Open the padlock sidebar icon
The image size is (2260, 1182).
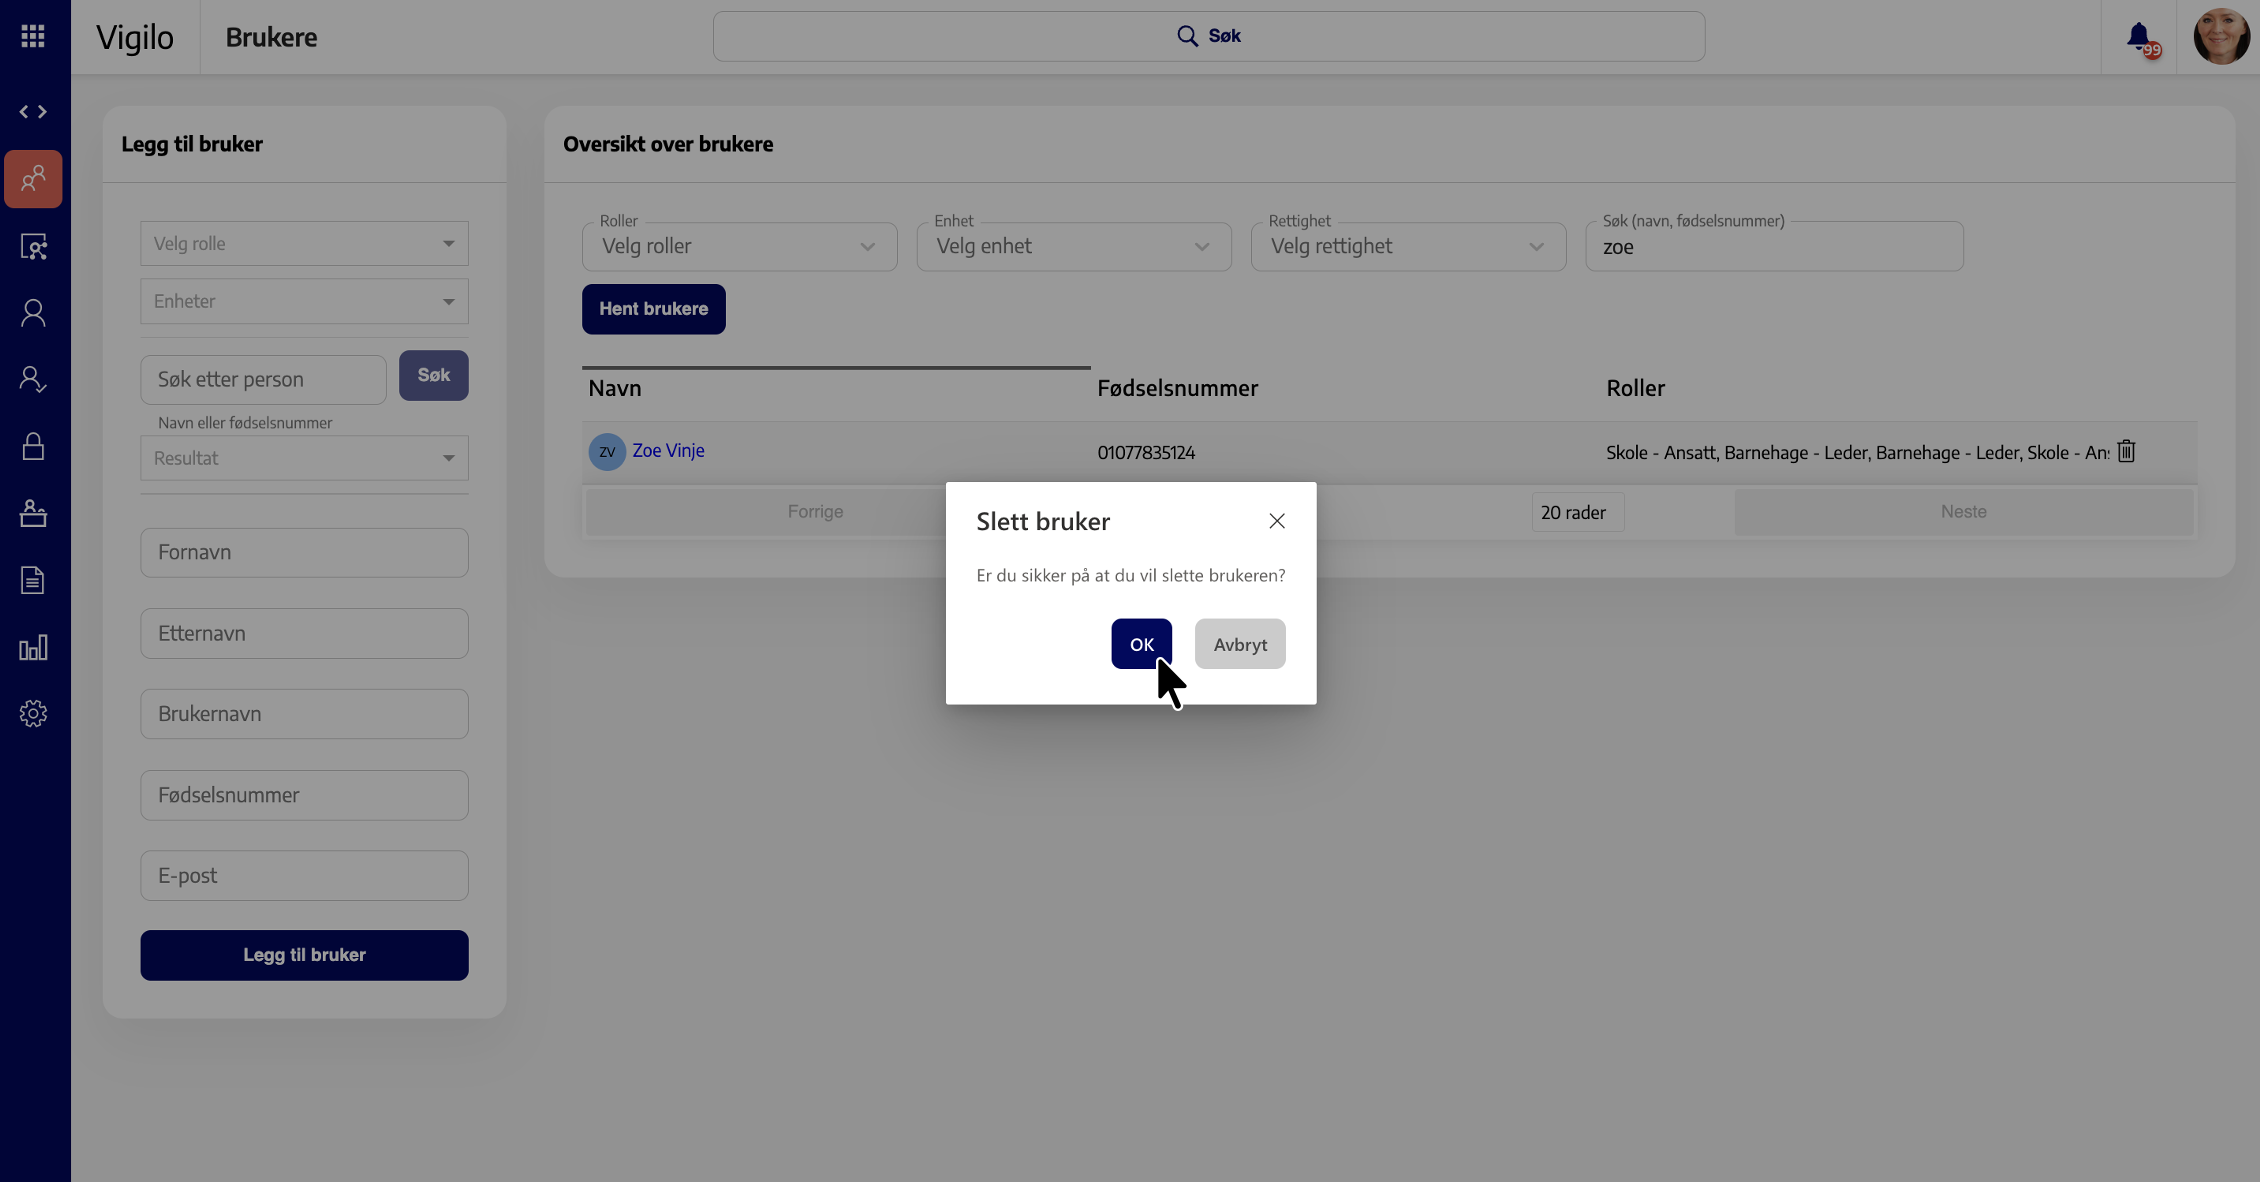(x=33, y=446)
